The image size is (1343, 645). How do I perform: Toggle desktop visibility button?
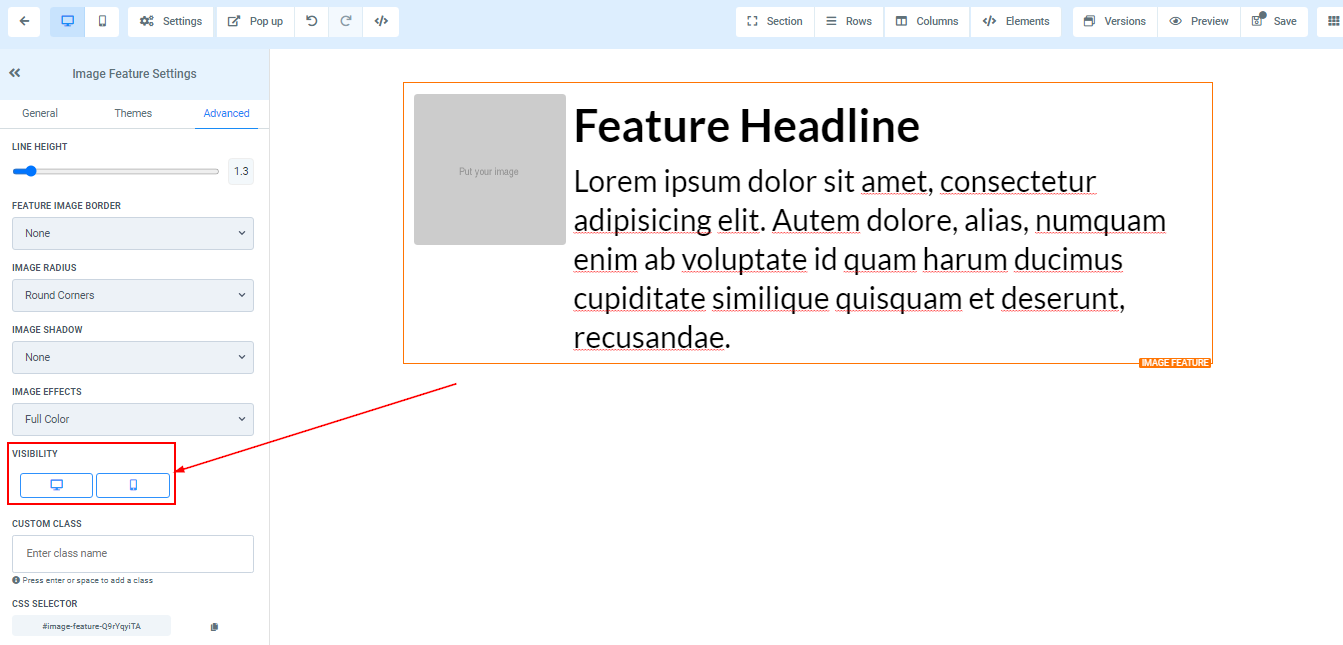(x=57, y=485)
